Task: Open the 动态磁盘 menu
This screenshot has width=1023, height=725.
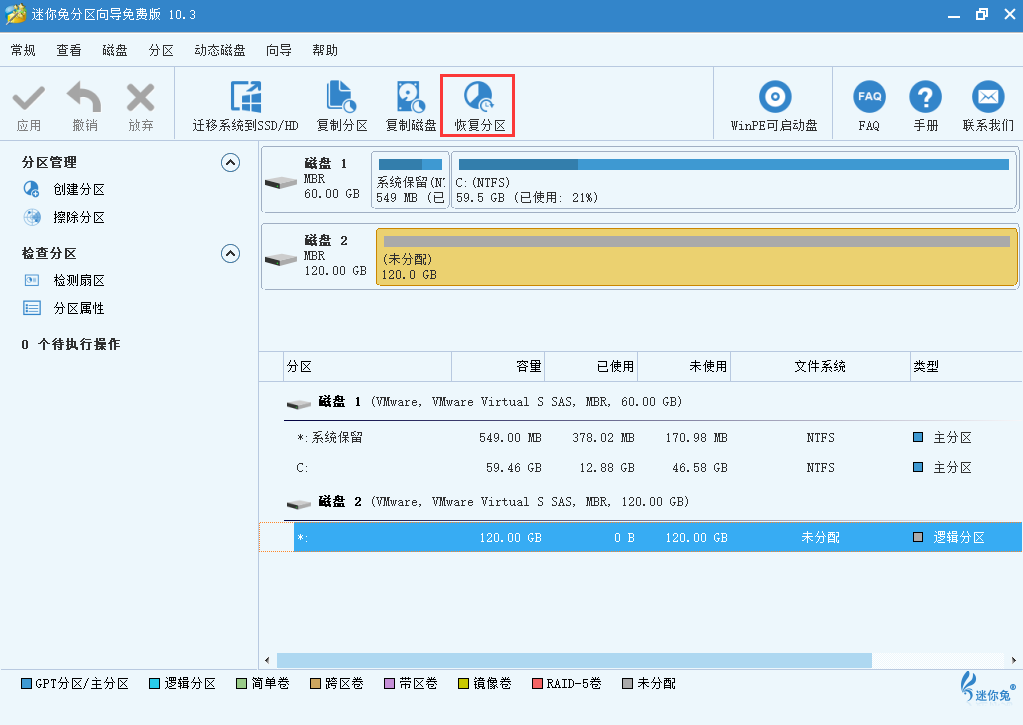Action: tap(220, 50)
